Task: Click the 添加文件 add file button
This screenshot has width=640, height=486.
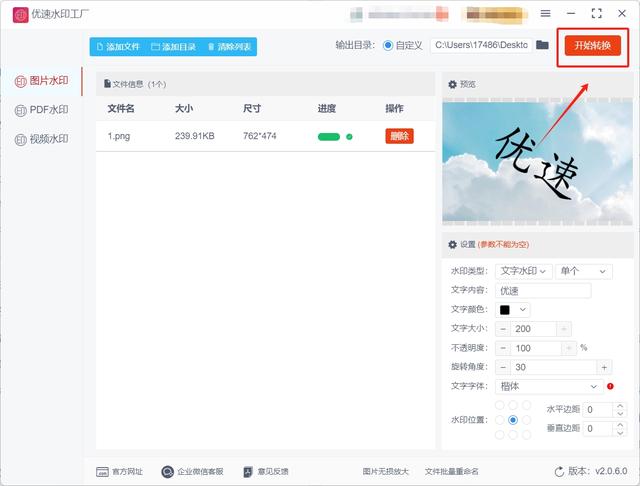Action: pos(118,47)
